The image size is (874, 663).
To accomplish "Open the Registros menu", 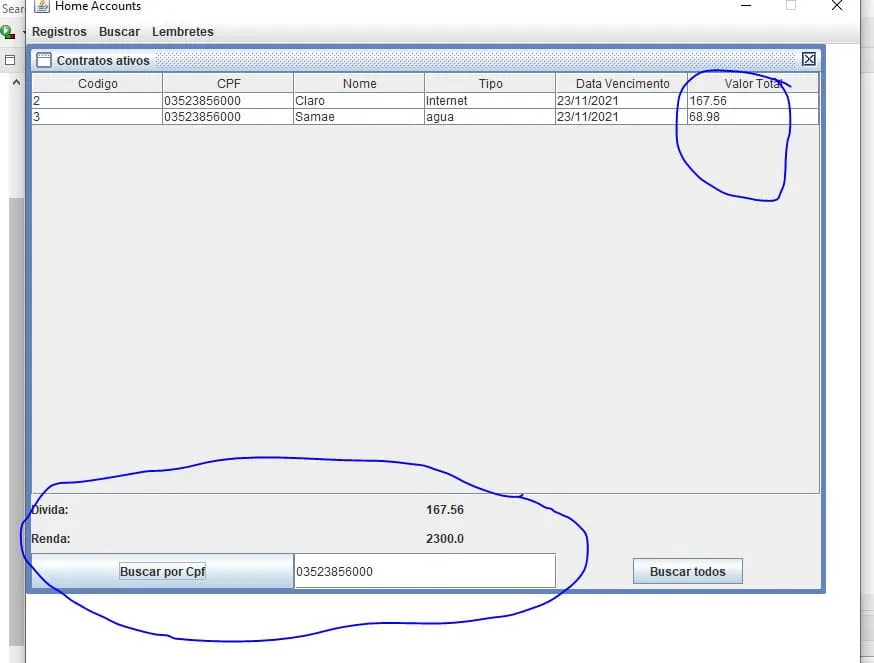I will tap(59, 32).
